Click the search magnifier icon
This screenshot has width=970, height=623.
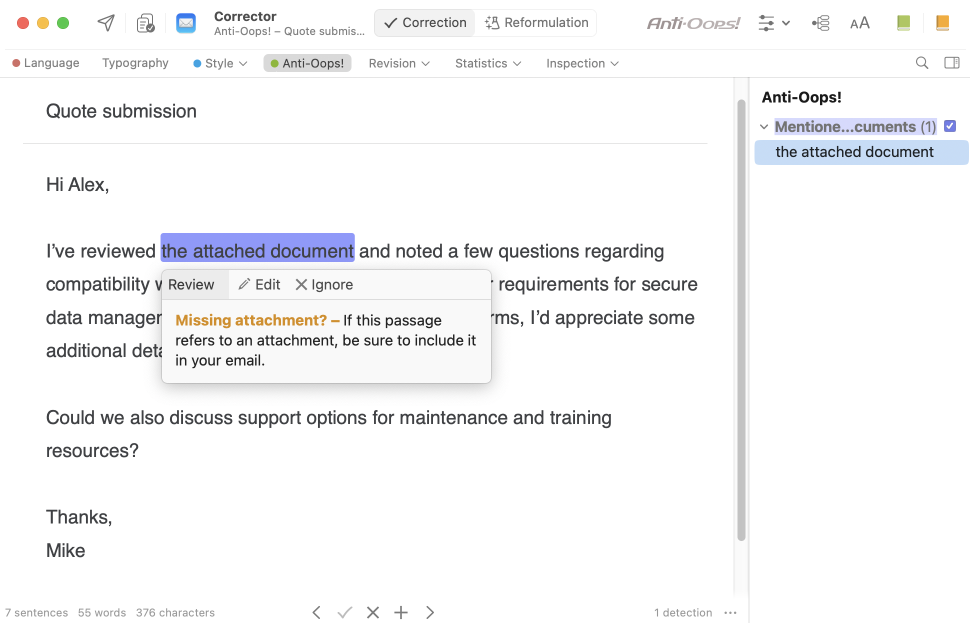click(922, 63)
